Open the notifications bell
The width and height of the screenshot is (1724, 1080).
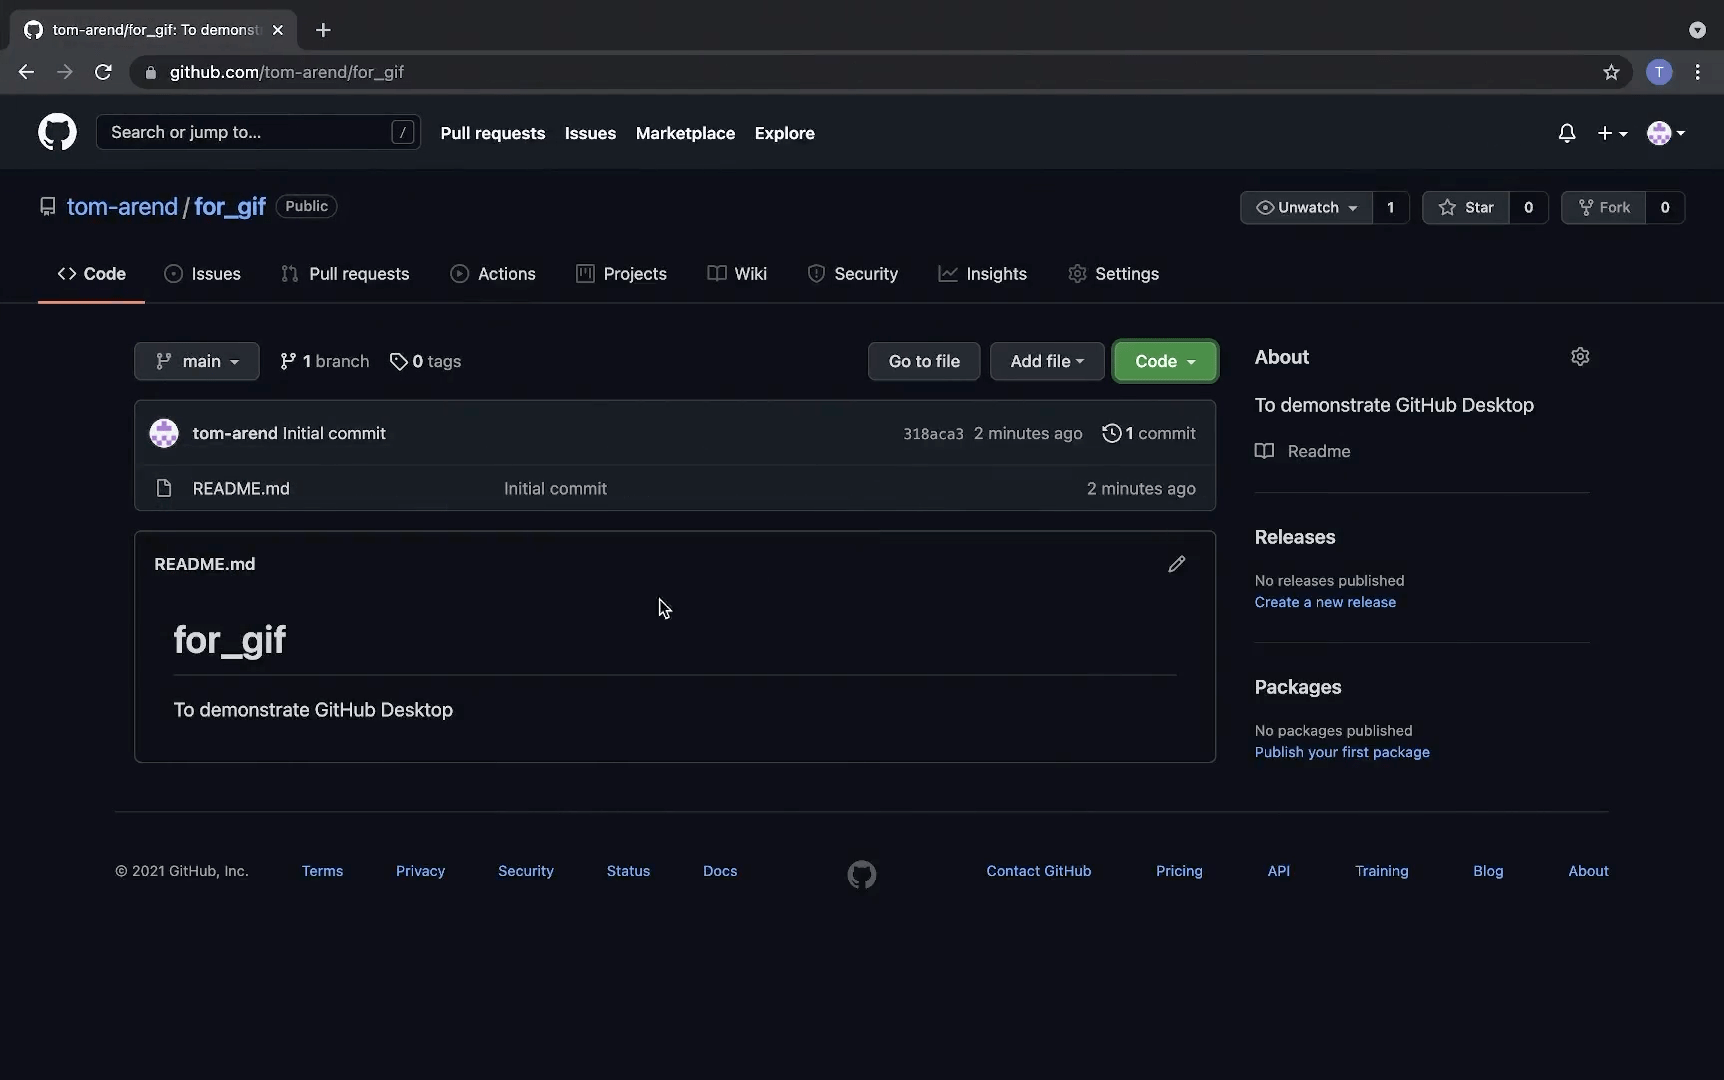tap(1566, 133)
